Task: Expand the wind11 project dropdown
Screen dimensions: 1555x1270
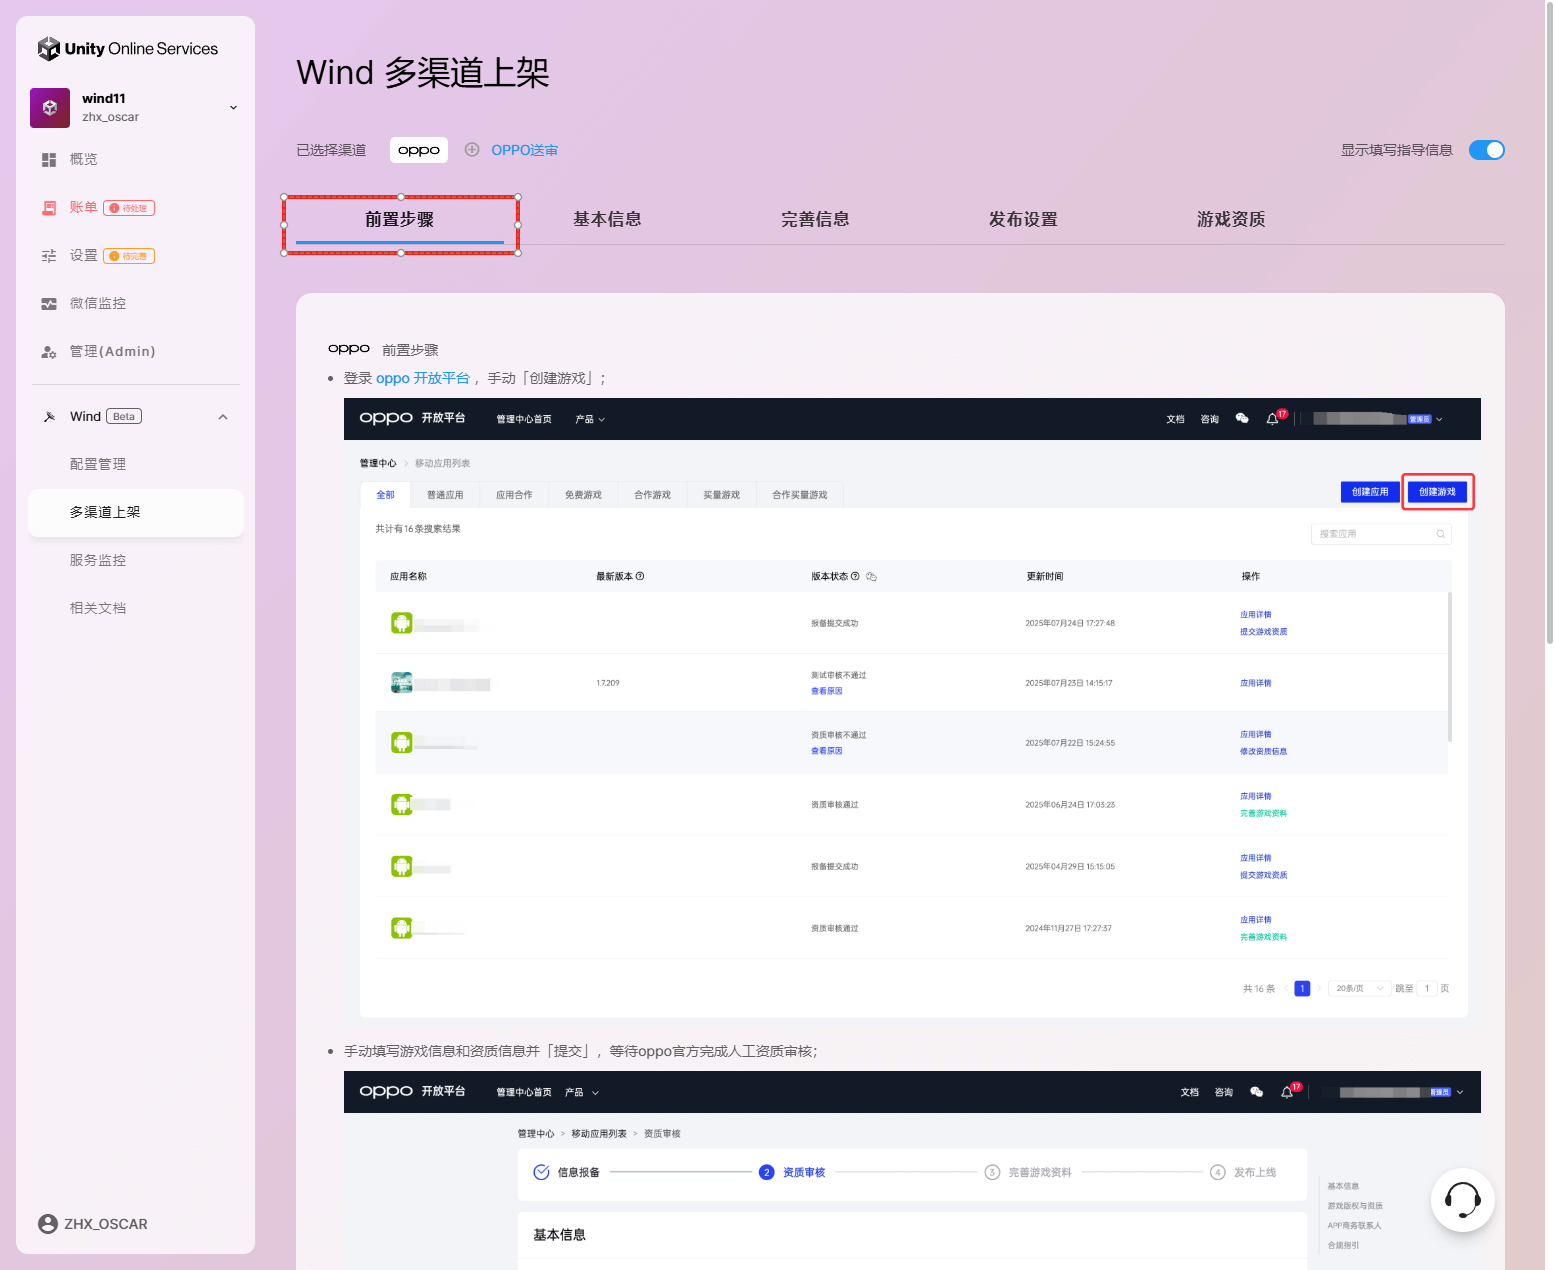Action: tap(233, 108)
